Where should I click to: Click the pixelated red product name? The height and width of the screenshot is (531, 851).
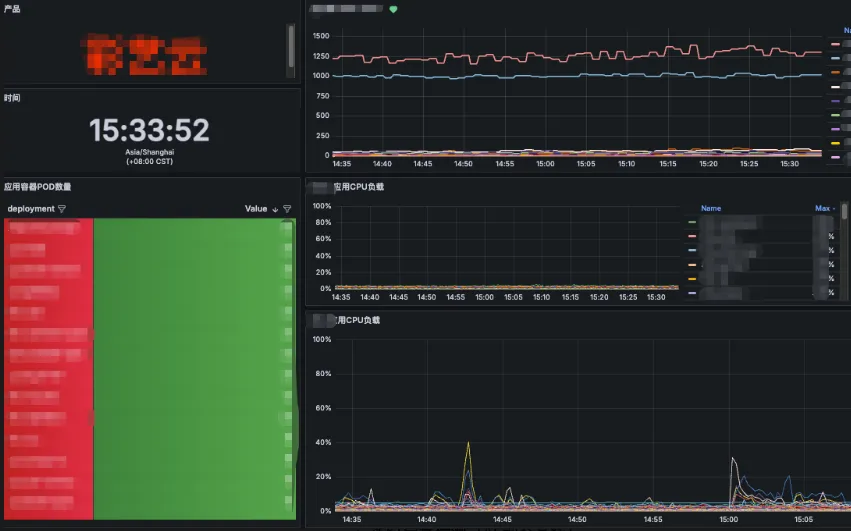[x=147, y=54]
